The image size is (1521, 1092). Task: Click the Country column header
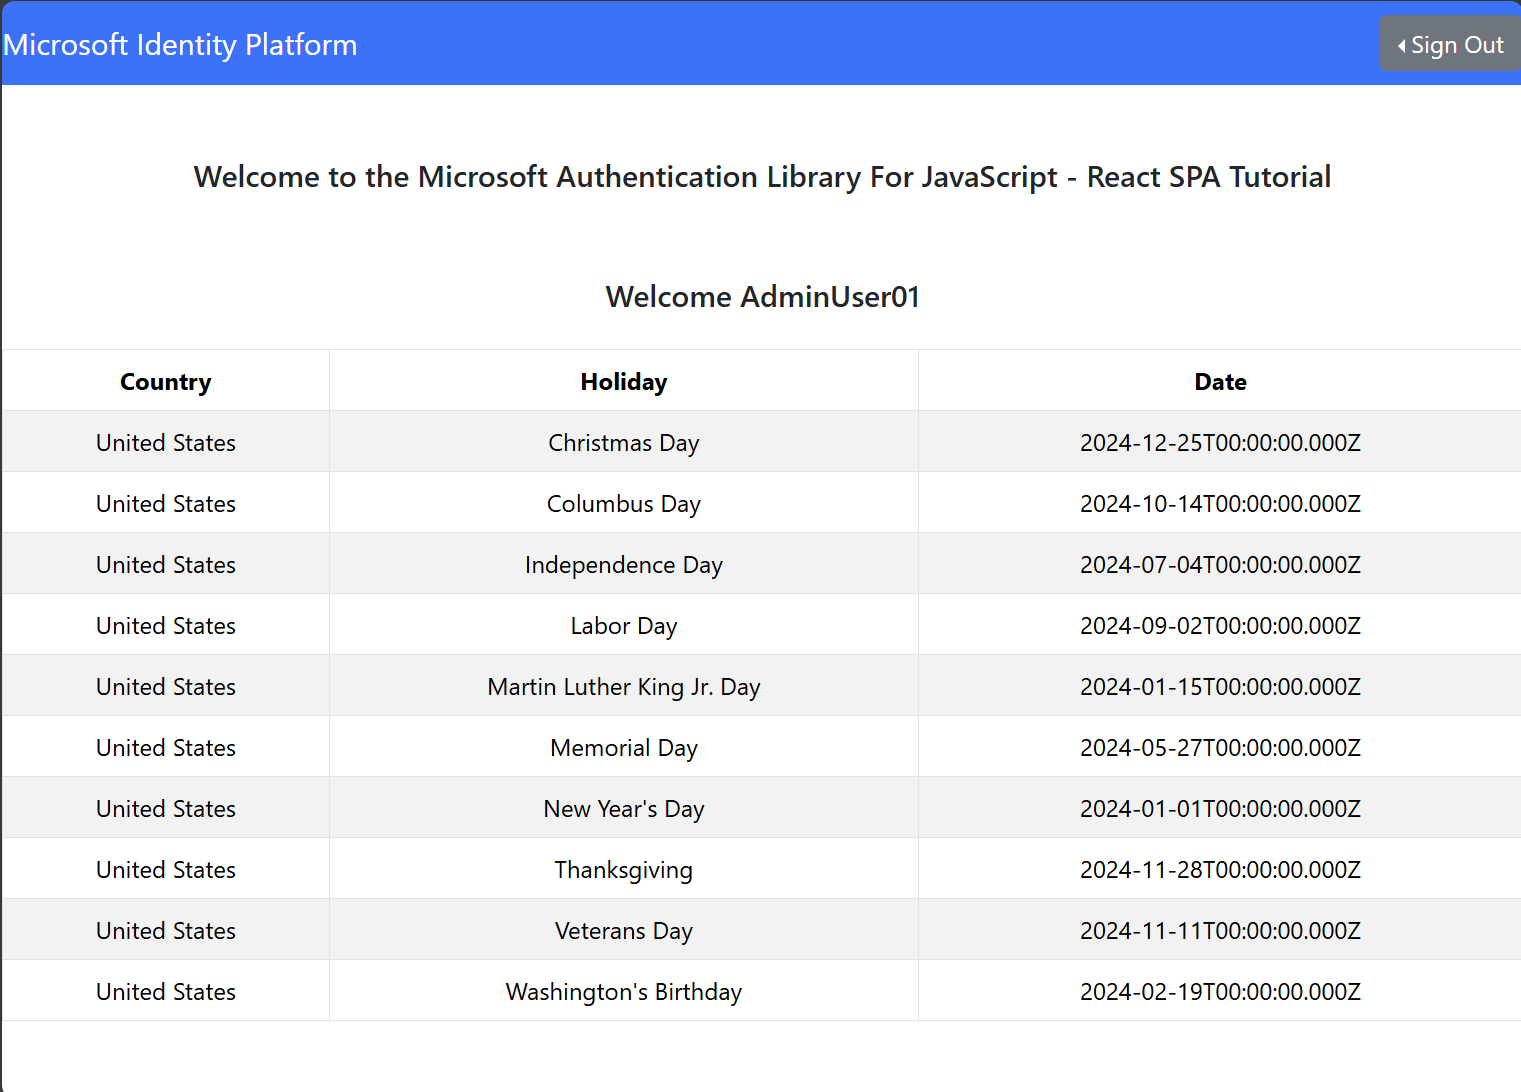pyautogui.click(x=166, y=382)
